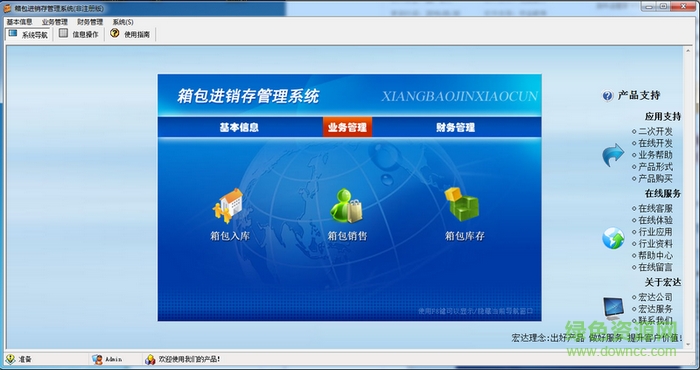Click the Admin username in status bar

tap(113, 359)
